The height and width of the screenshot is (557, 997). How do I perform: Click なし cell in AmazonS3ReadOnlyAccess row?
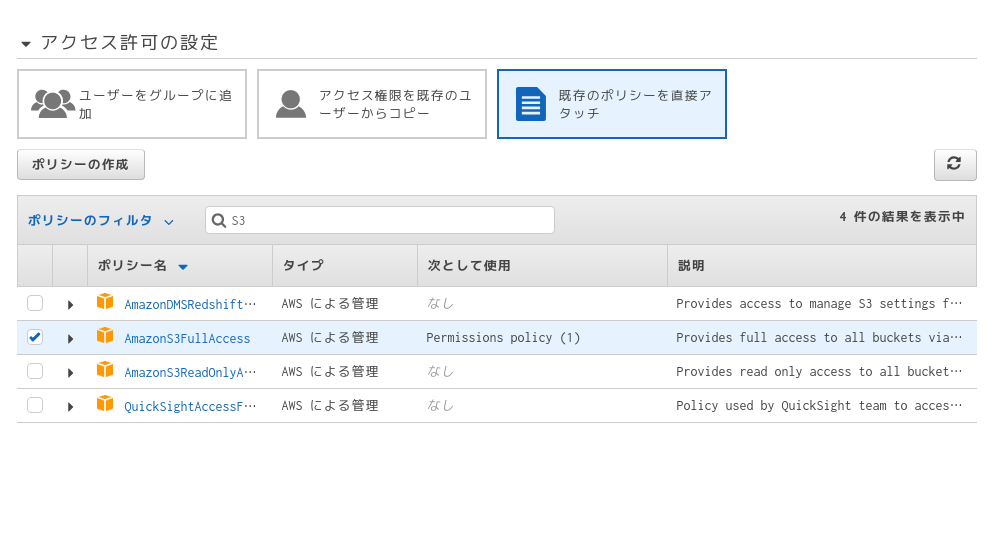click(x=440, y=372)
